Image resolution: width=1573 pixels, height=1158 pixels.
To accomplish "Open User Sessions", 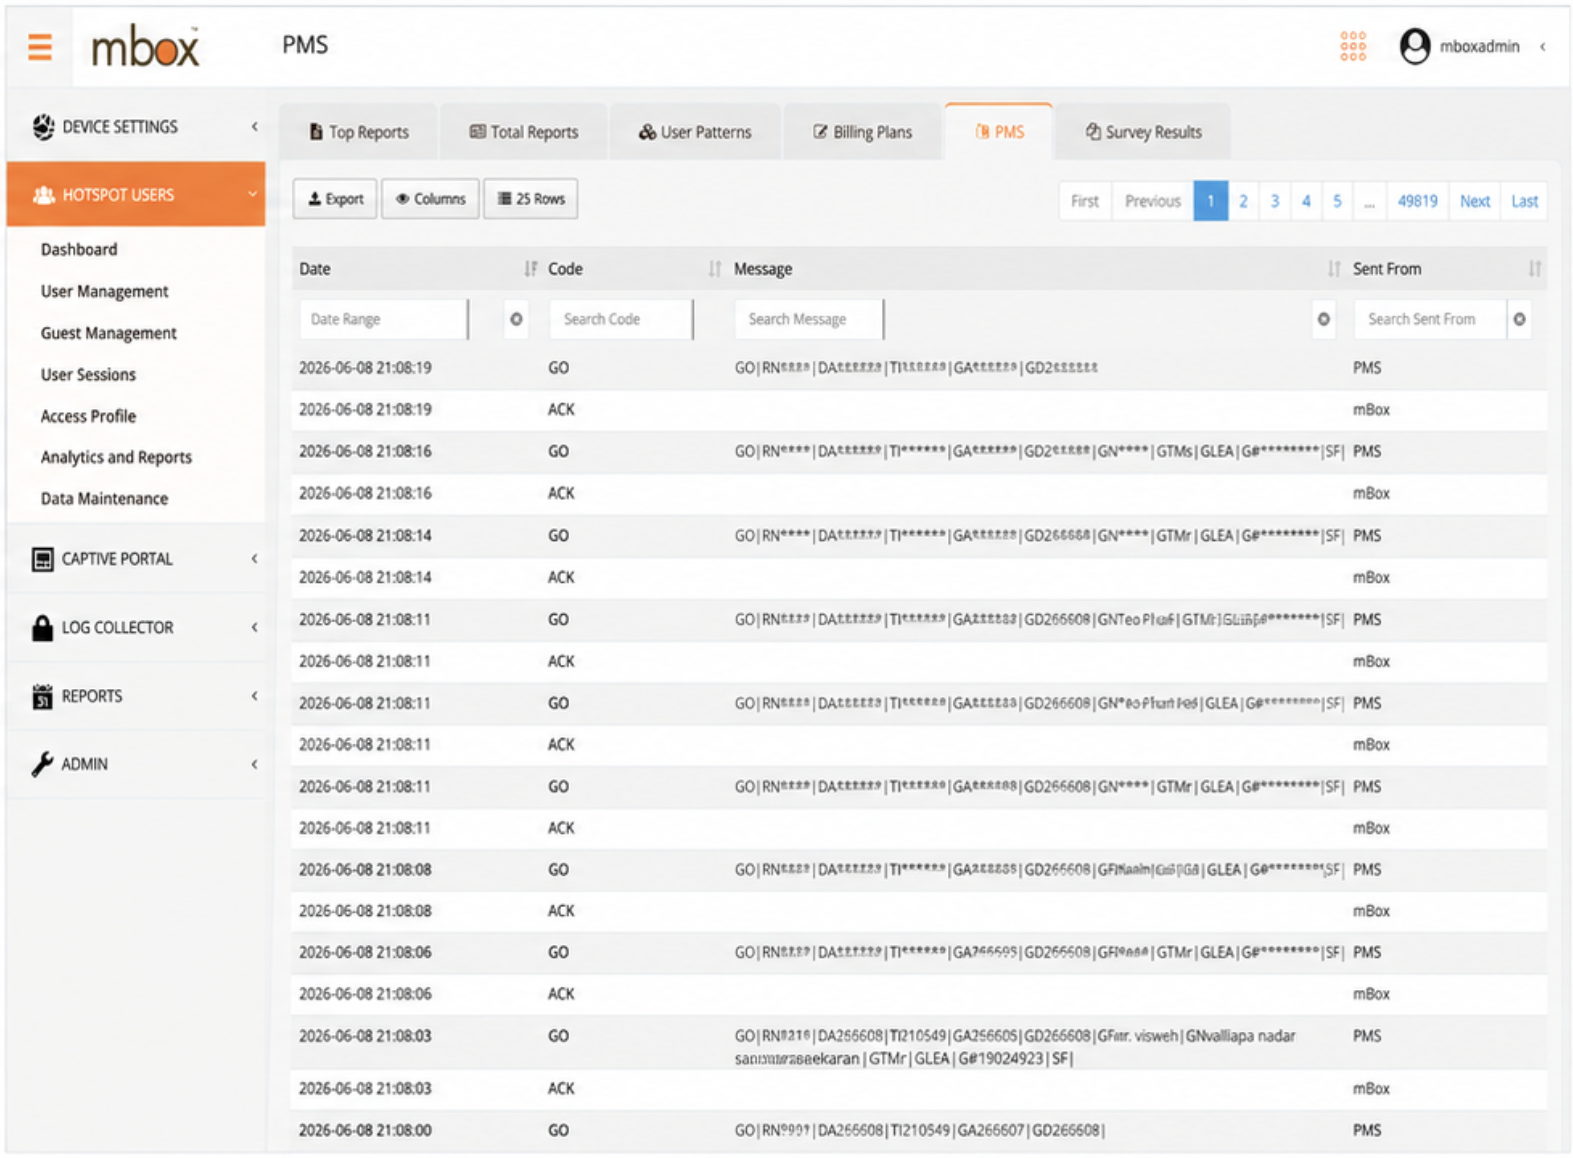I will point(88,375).
